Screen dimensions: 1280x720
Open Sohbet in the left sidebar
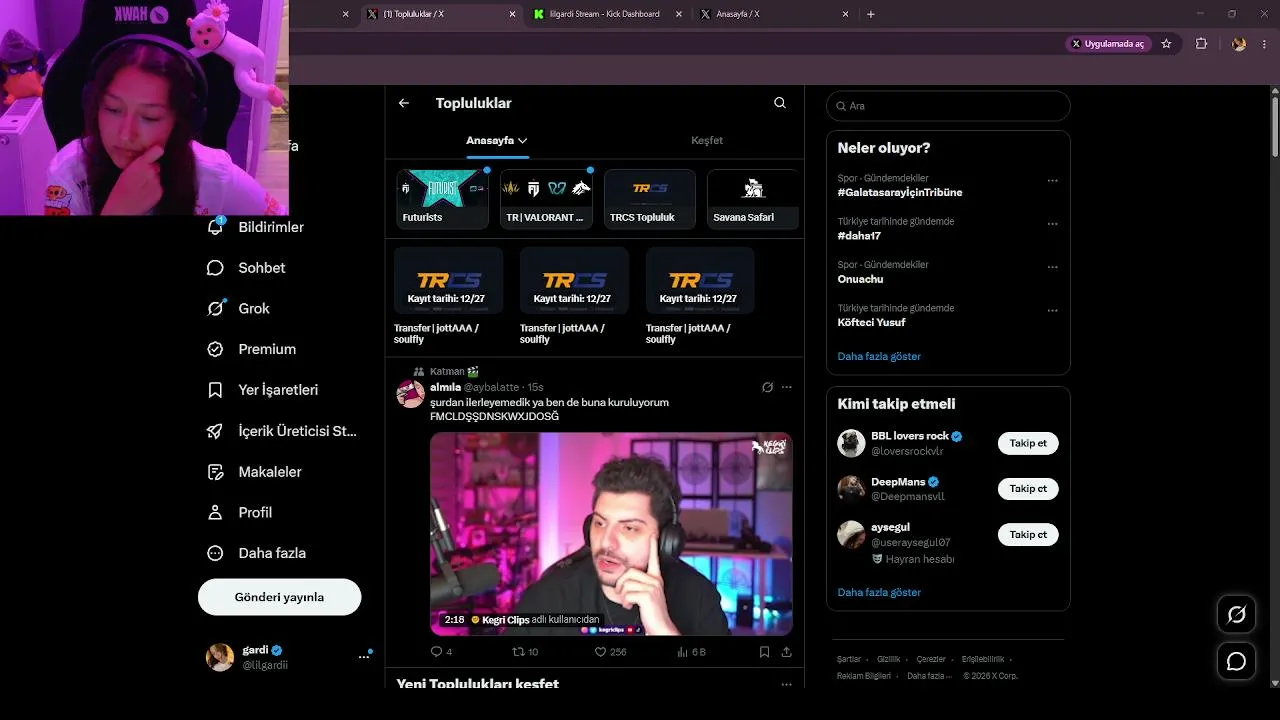click(x=246, y=268)
